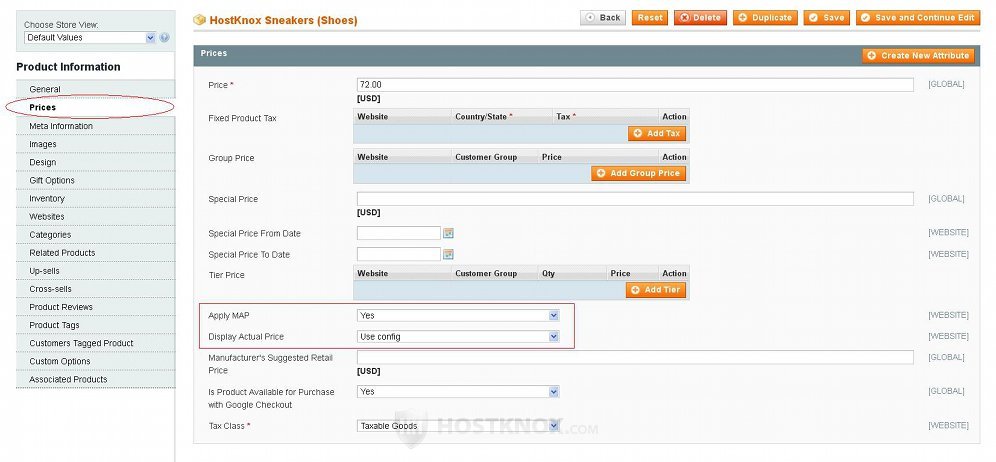Screen dimensions: 996x462
Task: Open the Apply MAP dropdown
Action: click(x=458, y=315)
